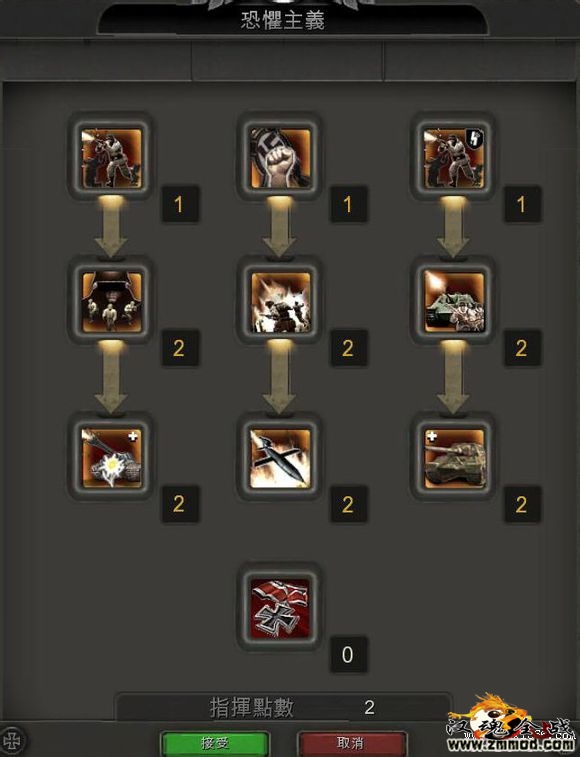Select the rocket strike on tank icon
The height and width of the screenshot is (757, 580).
click(x=111, y=458)
